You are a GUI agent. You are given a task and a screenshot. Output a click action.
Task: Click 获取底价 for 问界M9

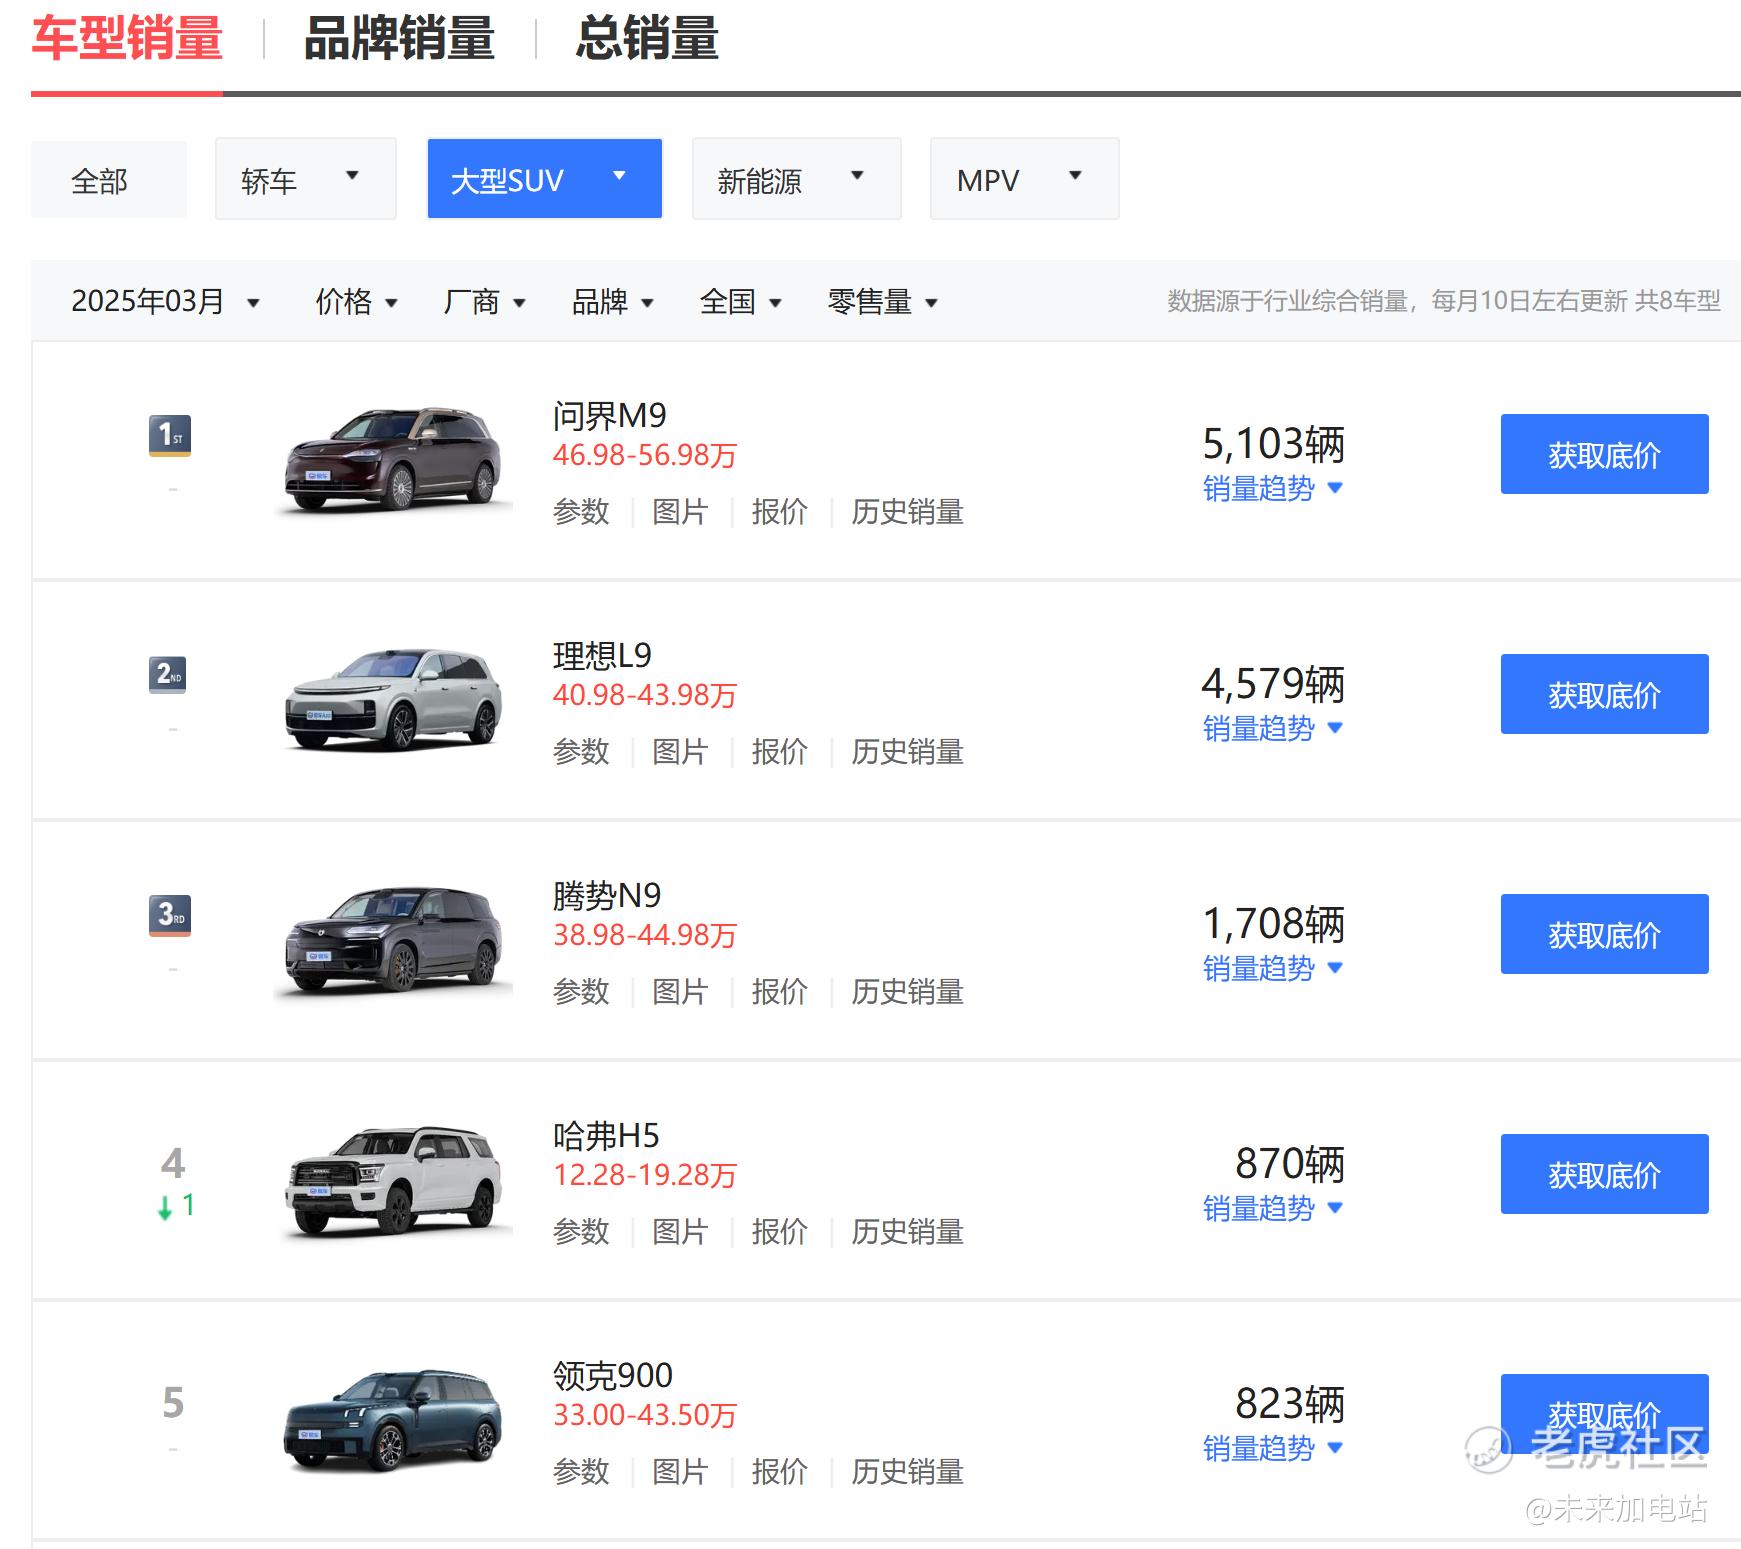(1604, 454)
